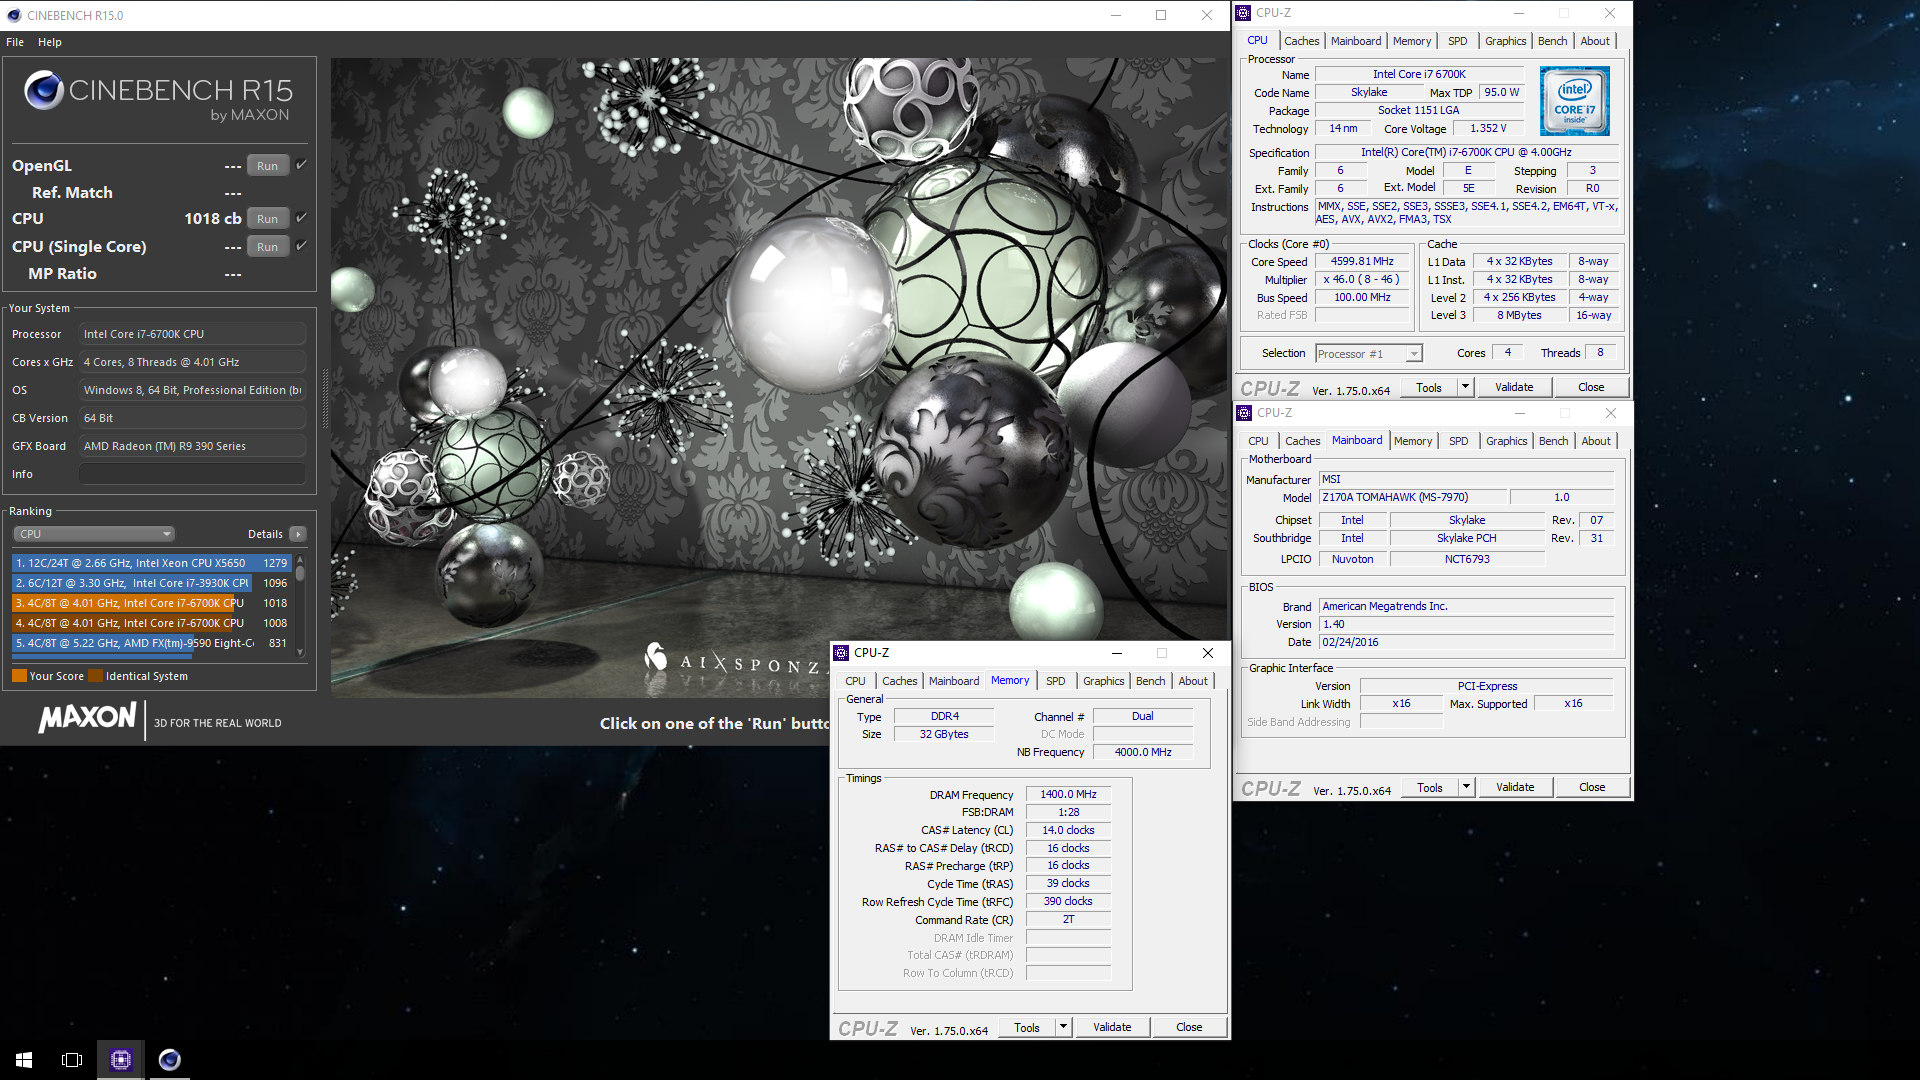Click the Cinebench title bar icon
Viewport: 1920px width, 1080px height.
click(14, 15)
